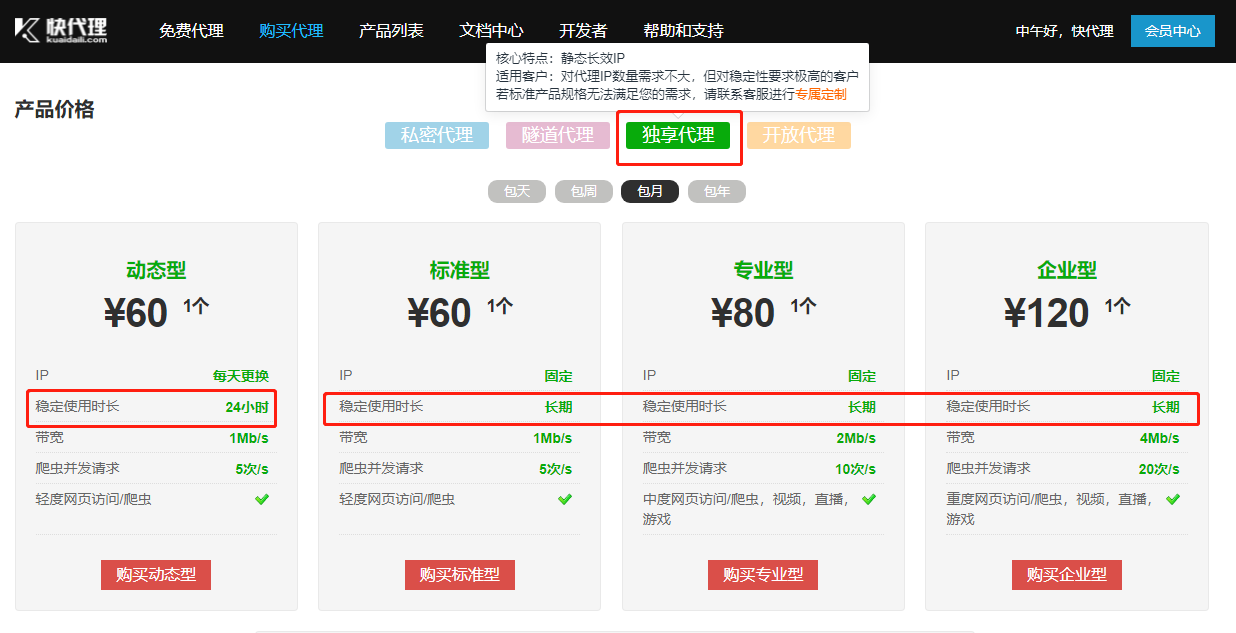This screenshot has width=1236, height=633.
Task: Choose the 包月 billing period
Action: tap(650, 191)
